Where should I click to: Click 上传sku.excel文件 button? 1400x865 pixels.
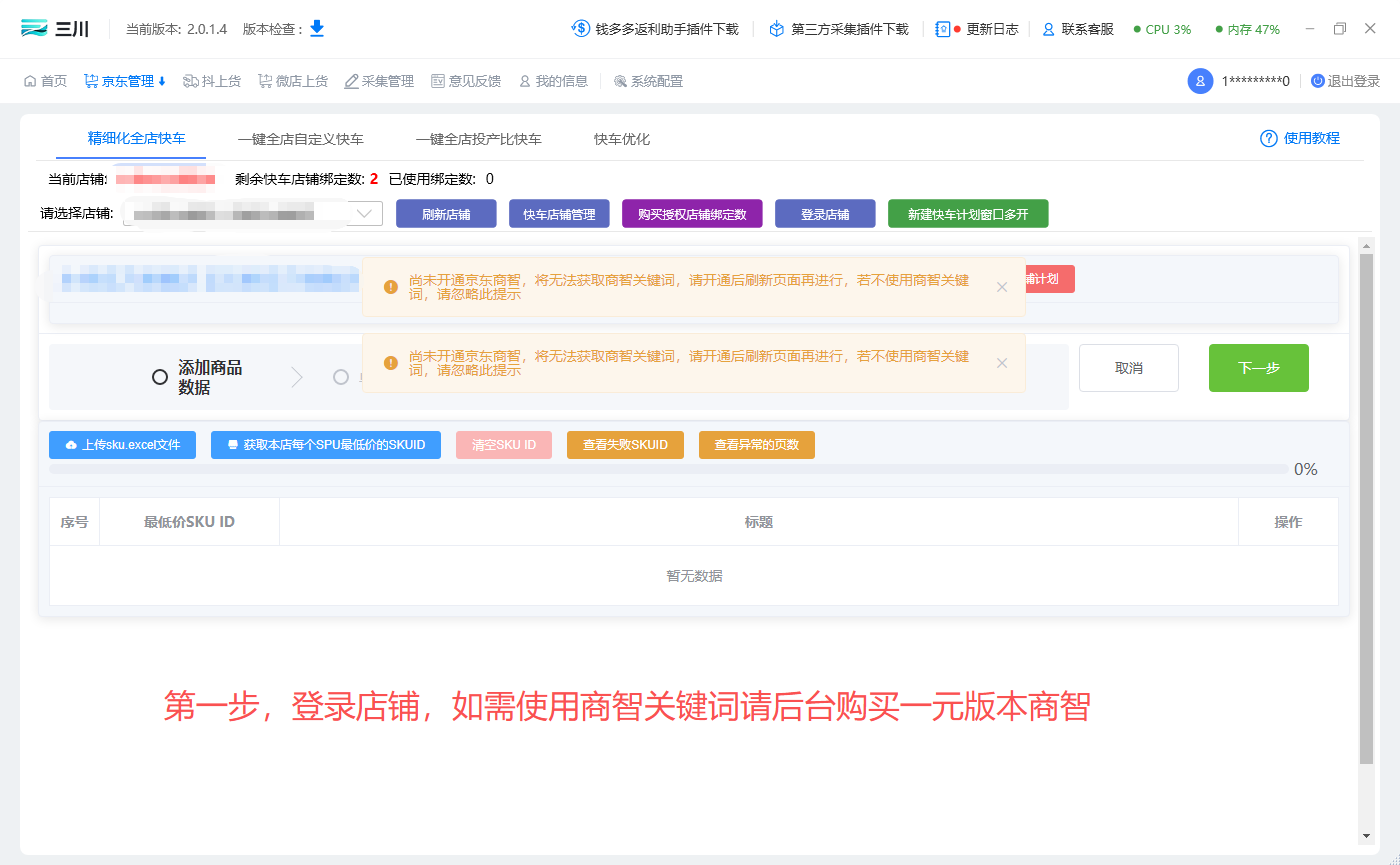122,445
